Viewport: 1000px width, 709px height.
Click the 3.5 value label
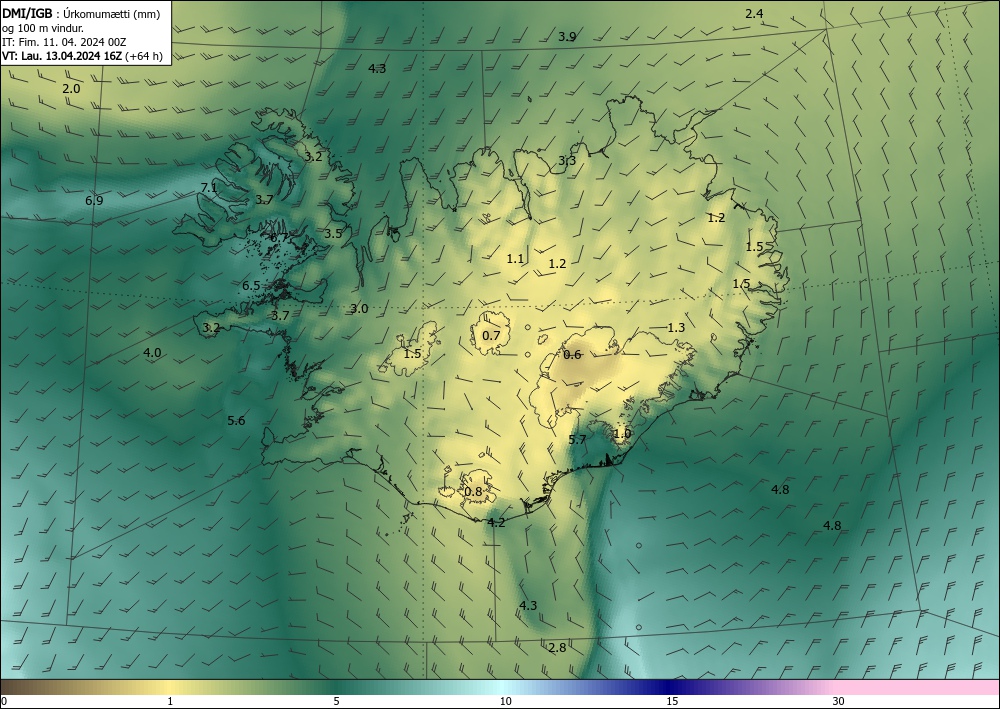(333, 234)
